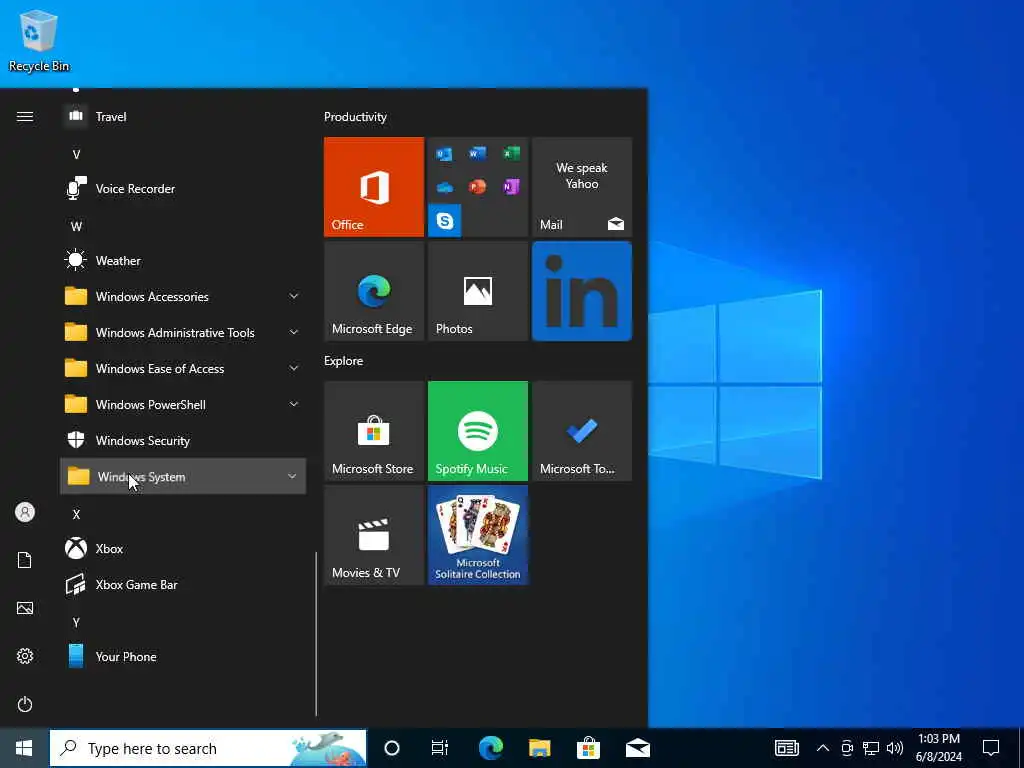Open Xbox Game Bar
Image resolution: width=1024 pixels, height=768 pixels.
pyautogui.click(x=183, y=584)
